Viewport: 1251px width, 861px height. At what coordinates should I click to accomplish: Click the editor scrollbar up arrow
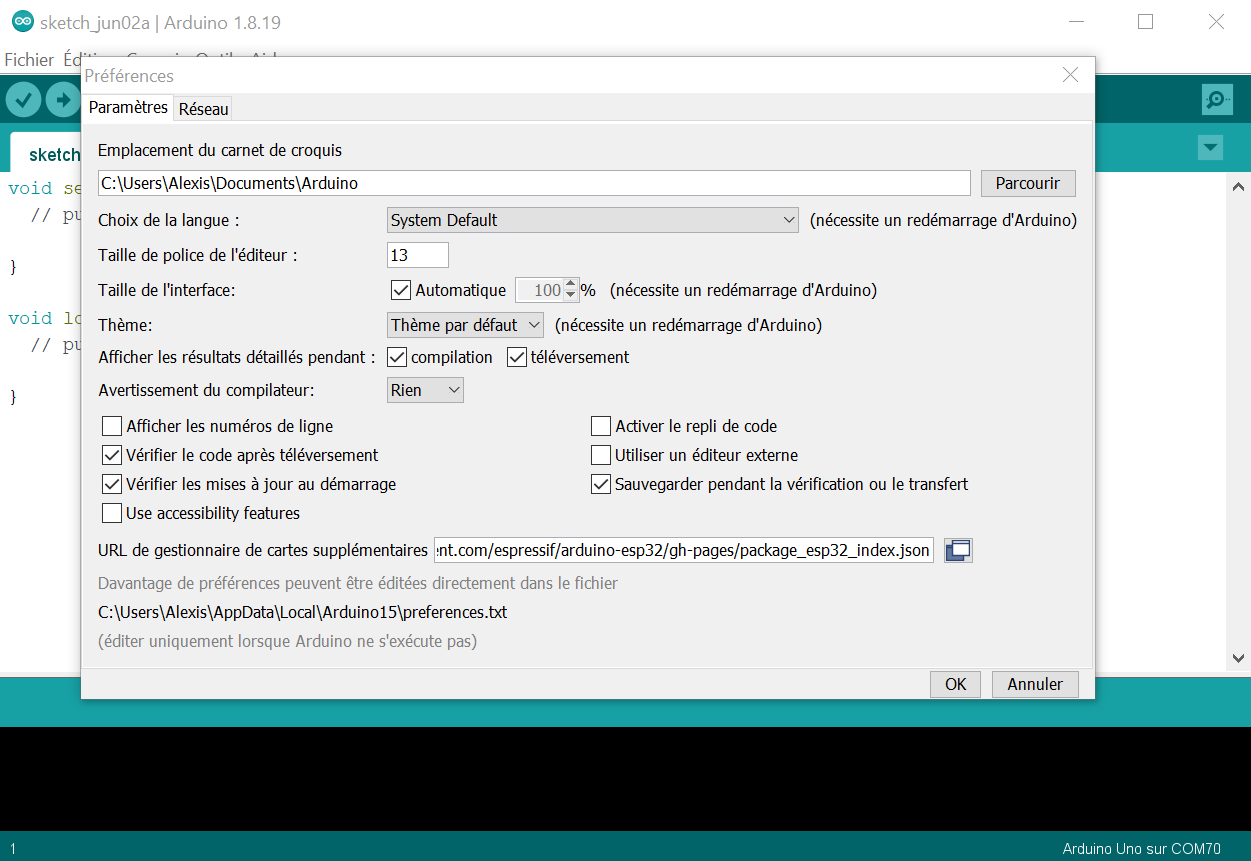[1239, 186]
